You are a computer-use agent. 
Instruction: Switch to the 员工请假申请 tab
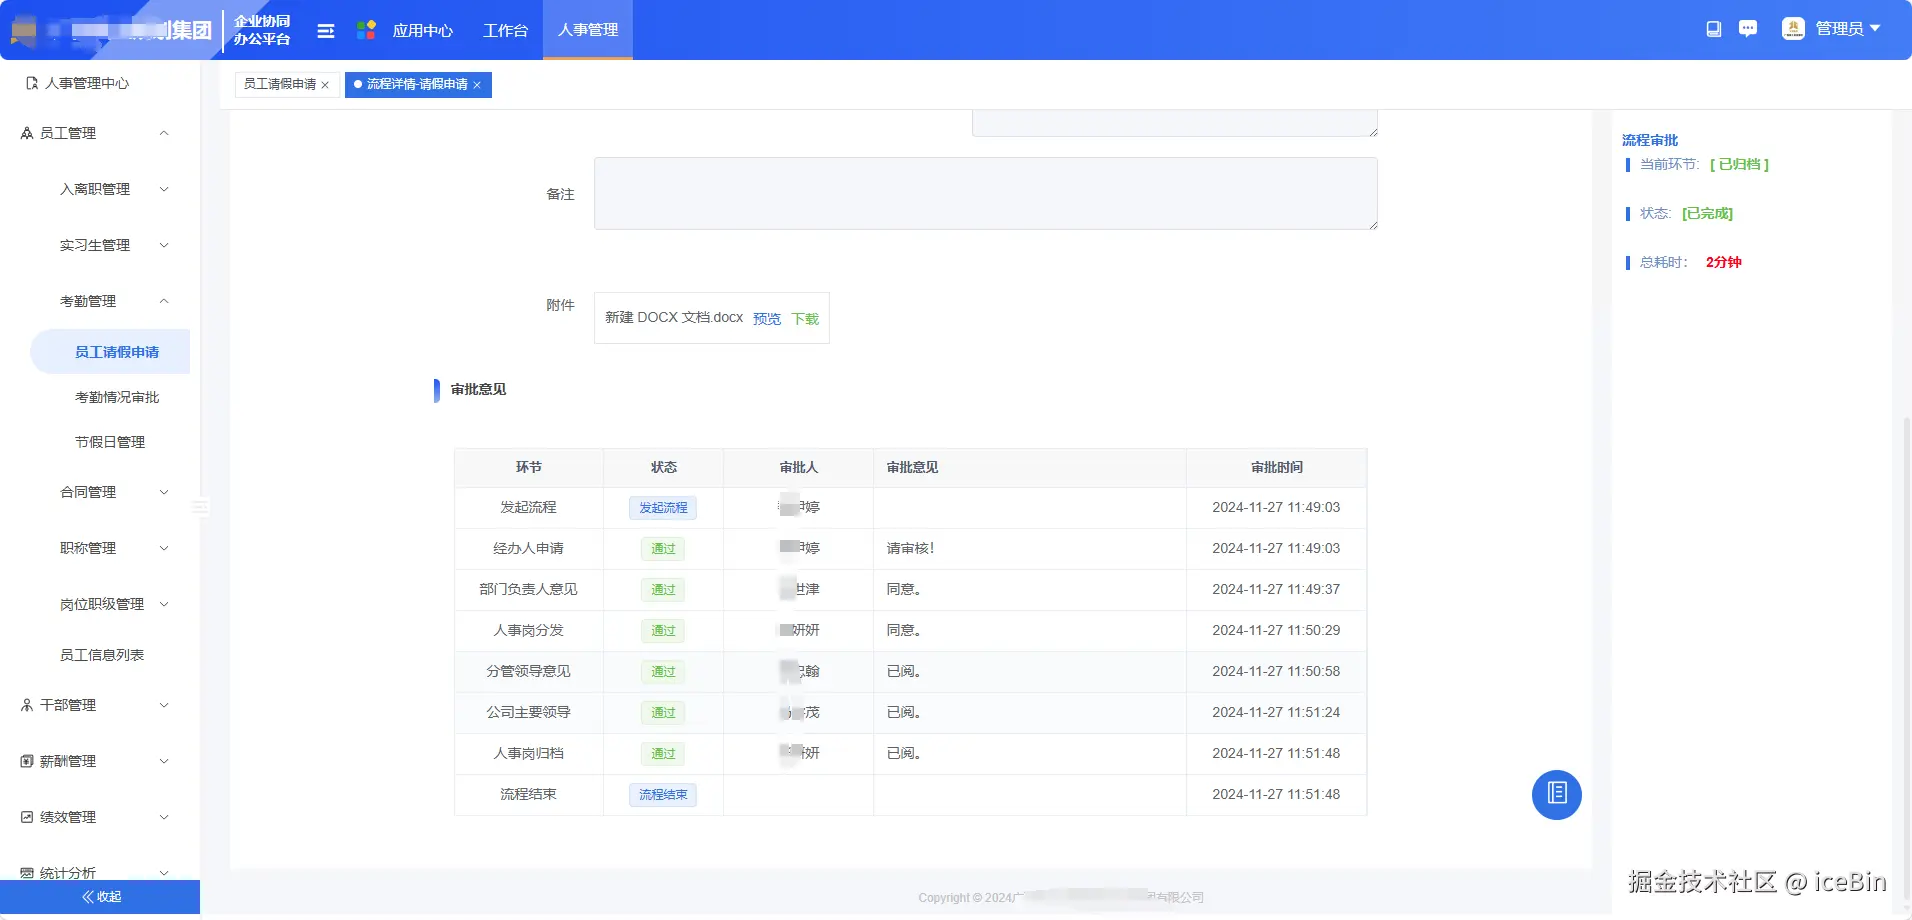pyautogui.click(x=280, y=84)
